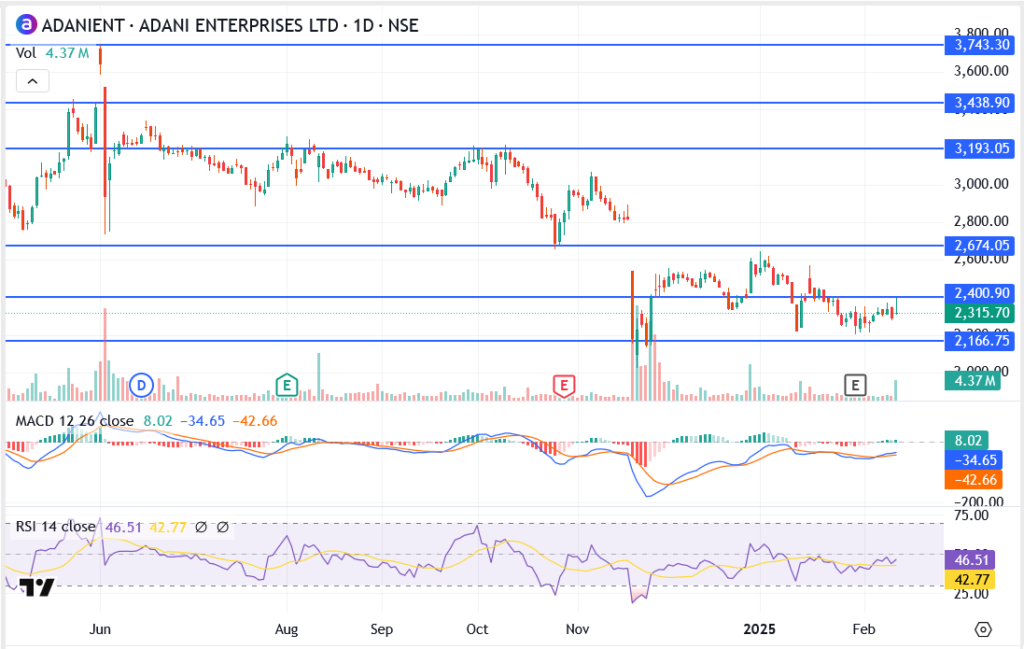Click the orange -42.66 signal label on the axis
This screenshot has height=649, width=1024.
(x=981, y=479)
